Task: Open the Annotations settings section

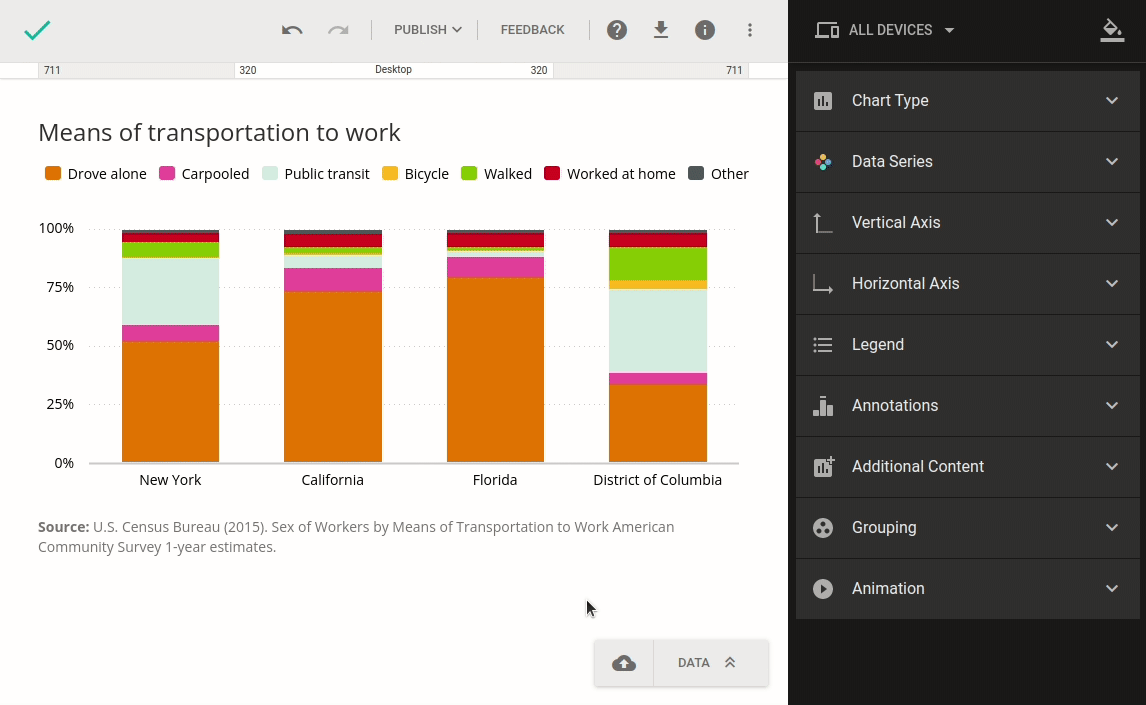Action: 967,406
